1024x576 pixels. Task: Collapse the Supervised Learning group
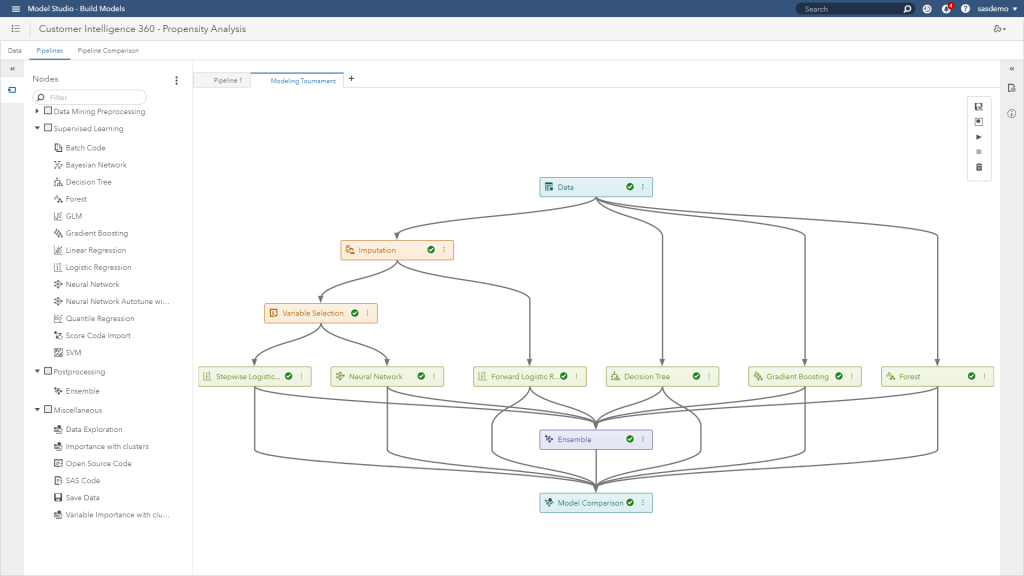(37, 128)
